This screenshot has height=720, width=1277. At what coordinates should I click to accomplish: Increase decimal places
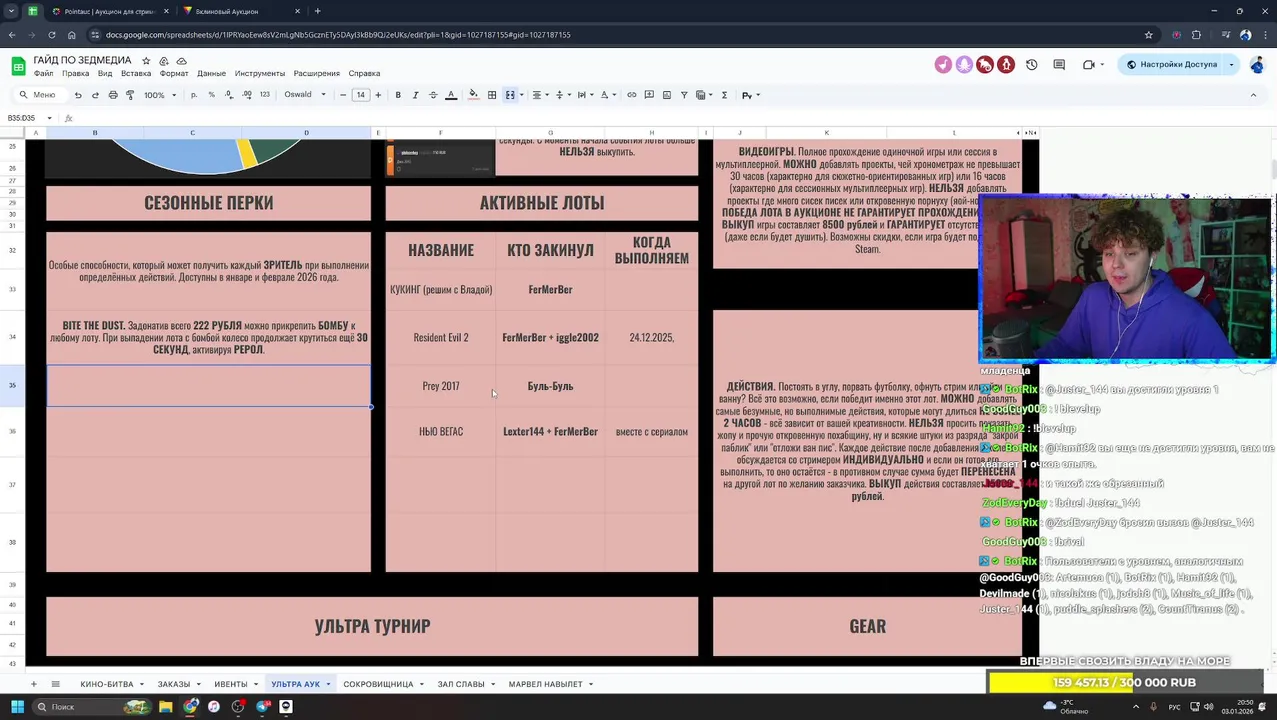click(x=246, y=95)
